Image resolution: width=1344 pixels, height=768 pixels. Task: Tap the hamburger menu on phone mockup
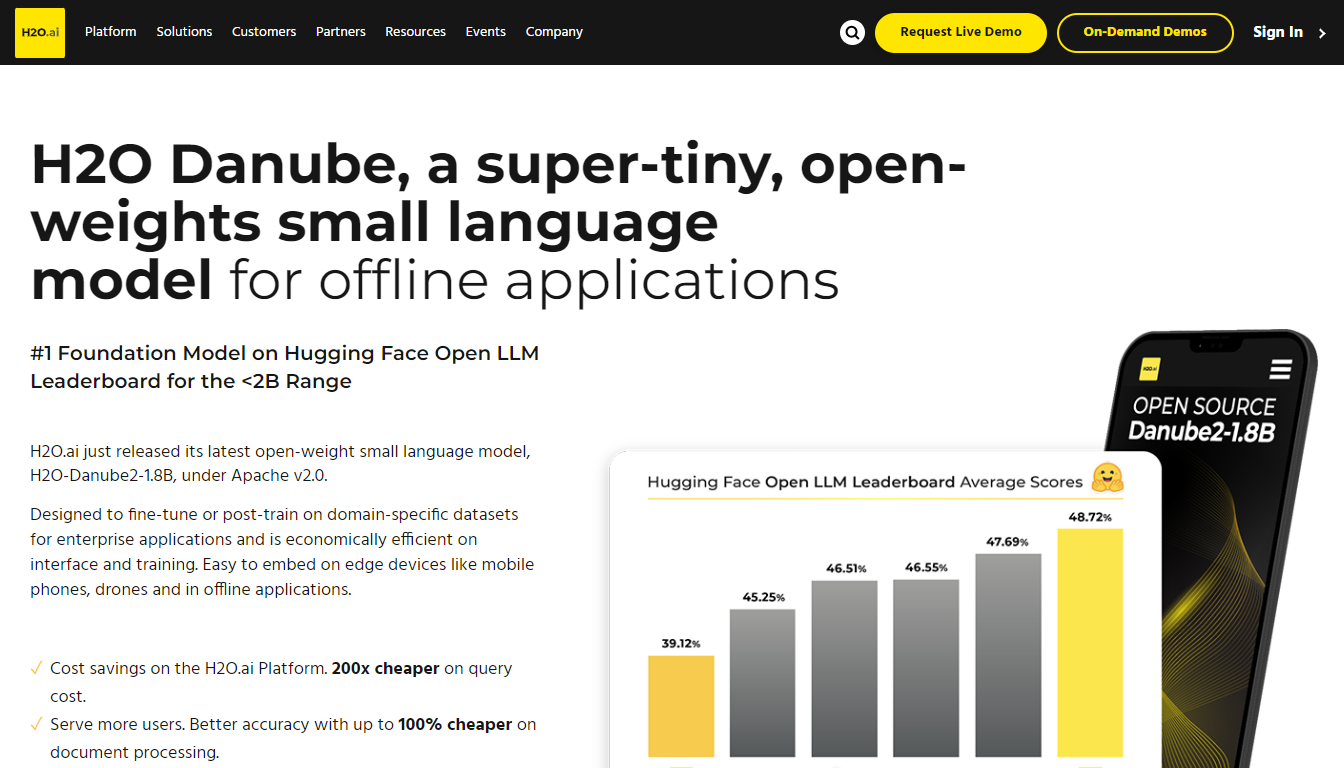tap(1280, 370)
